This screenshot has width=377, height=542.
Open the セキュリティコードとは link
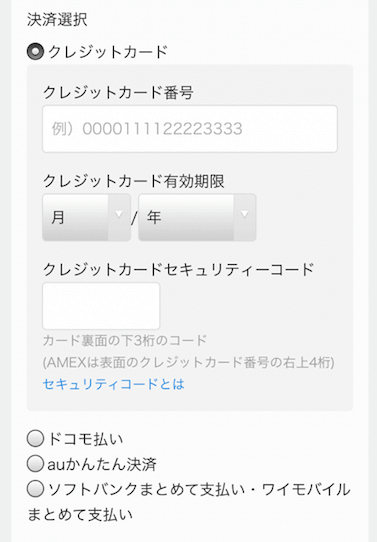(x=114, y=384)
